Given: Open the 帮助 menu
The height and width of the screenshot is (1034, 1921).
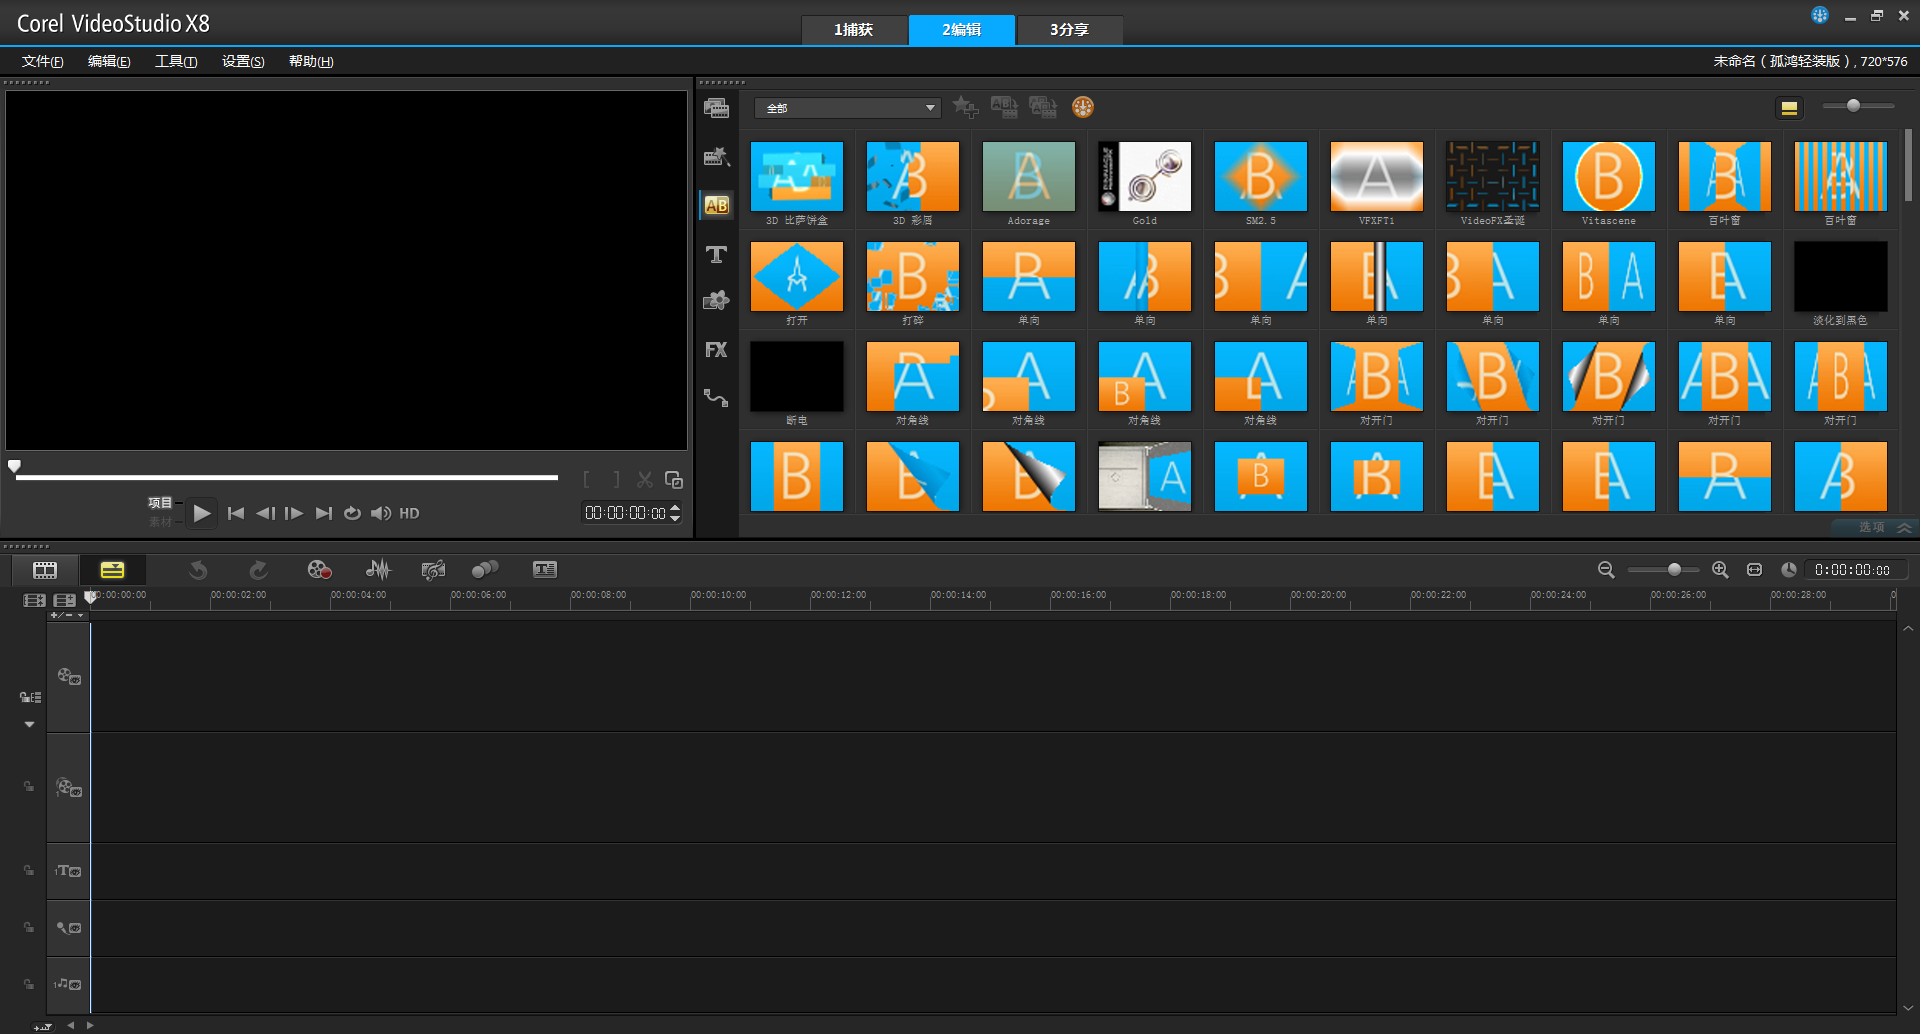Looking at the screenshot, I should click(x=311, y=61).
